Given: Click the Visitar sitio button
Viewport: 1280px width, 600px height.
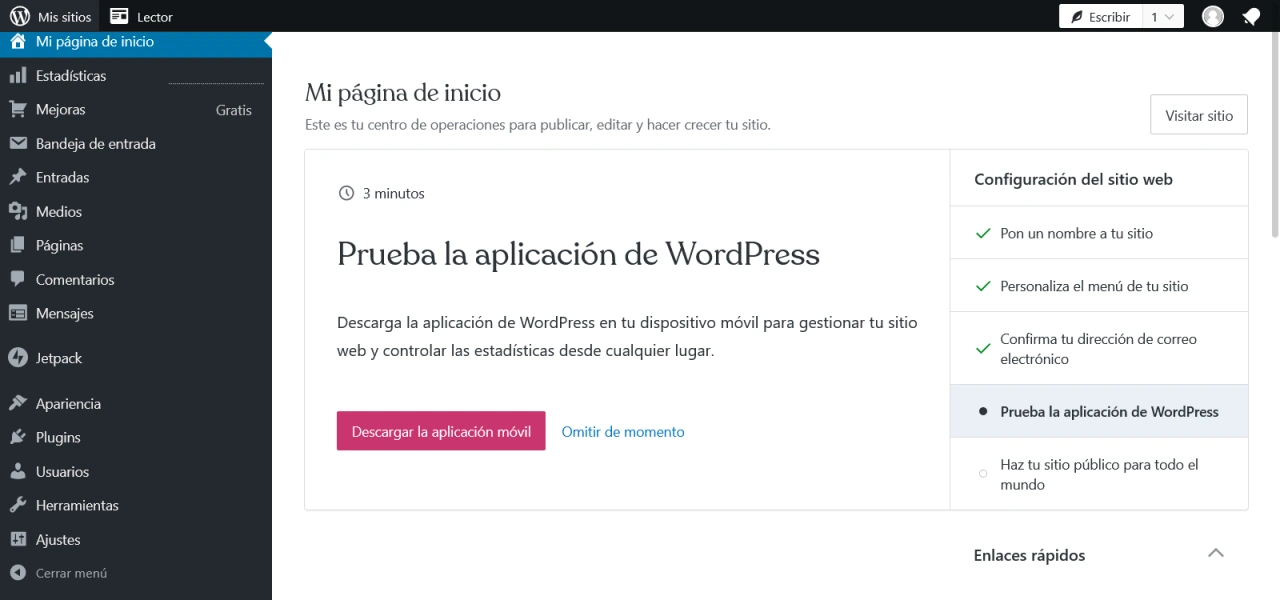Looking at the screenshot, I should 1199,115.
